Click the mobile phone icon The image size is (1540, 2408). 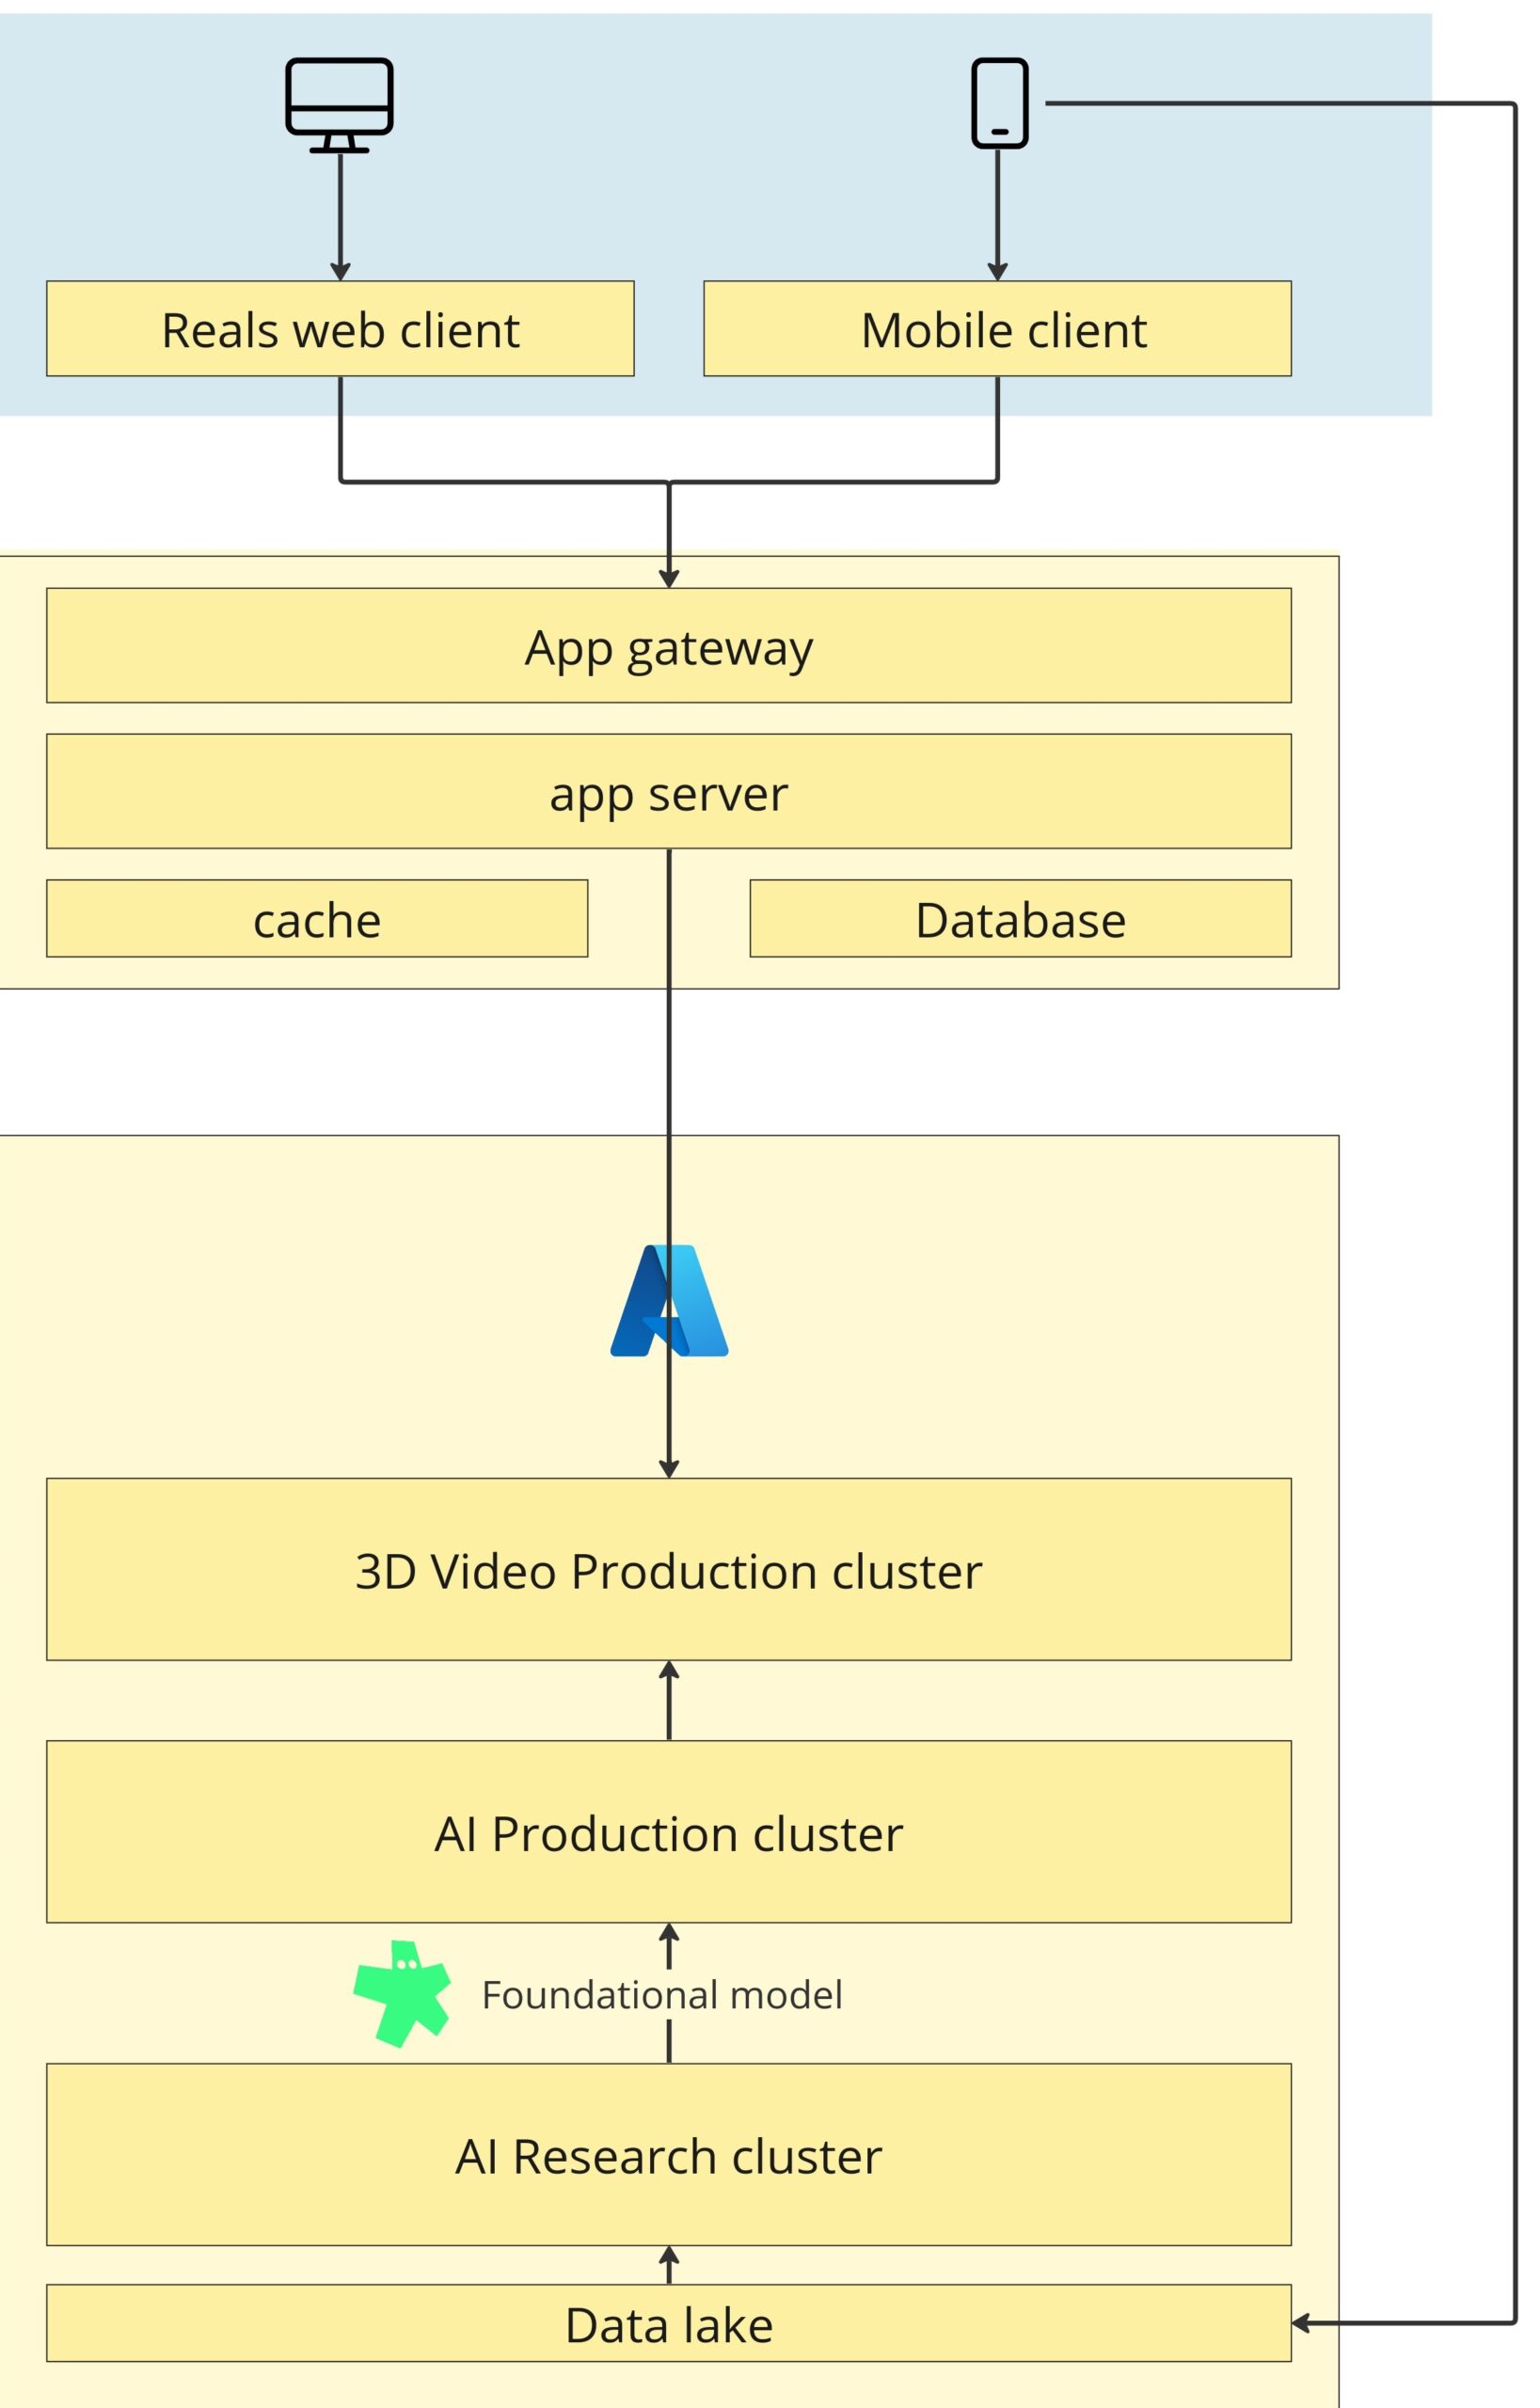point(999,103)
